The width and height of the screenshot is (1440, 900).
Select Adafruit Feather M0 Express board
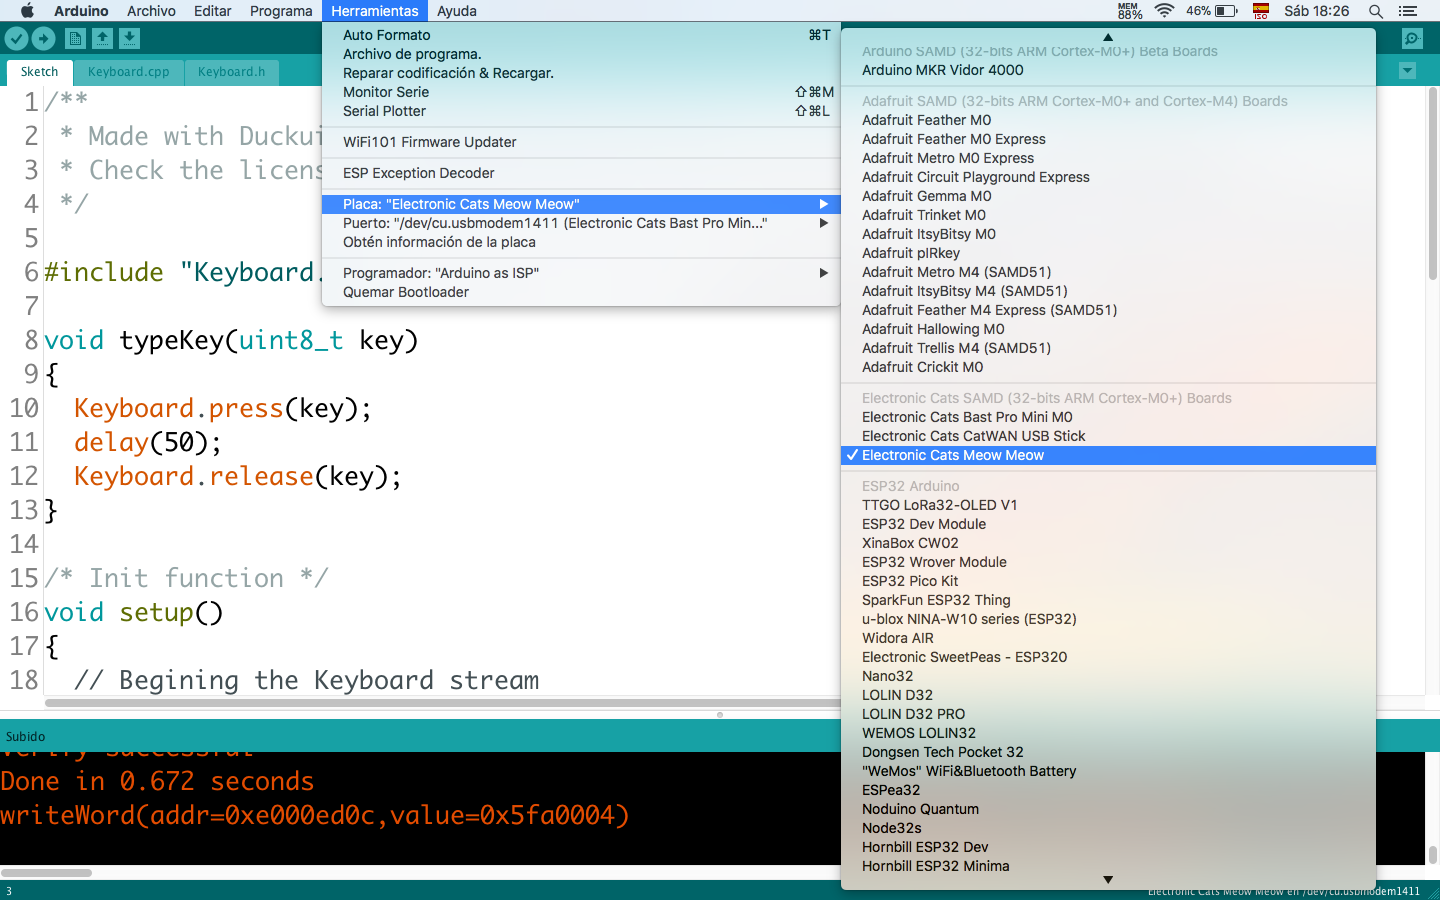(x=1109, y=139)
